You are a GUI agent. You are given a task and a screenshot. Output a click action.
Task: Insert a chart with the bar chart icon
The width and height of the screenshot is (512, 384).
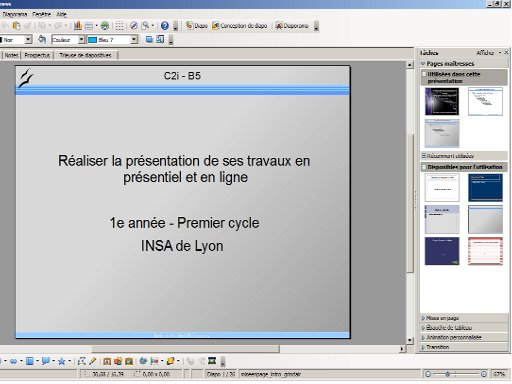click(78, 26)
